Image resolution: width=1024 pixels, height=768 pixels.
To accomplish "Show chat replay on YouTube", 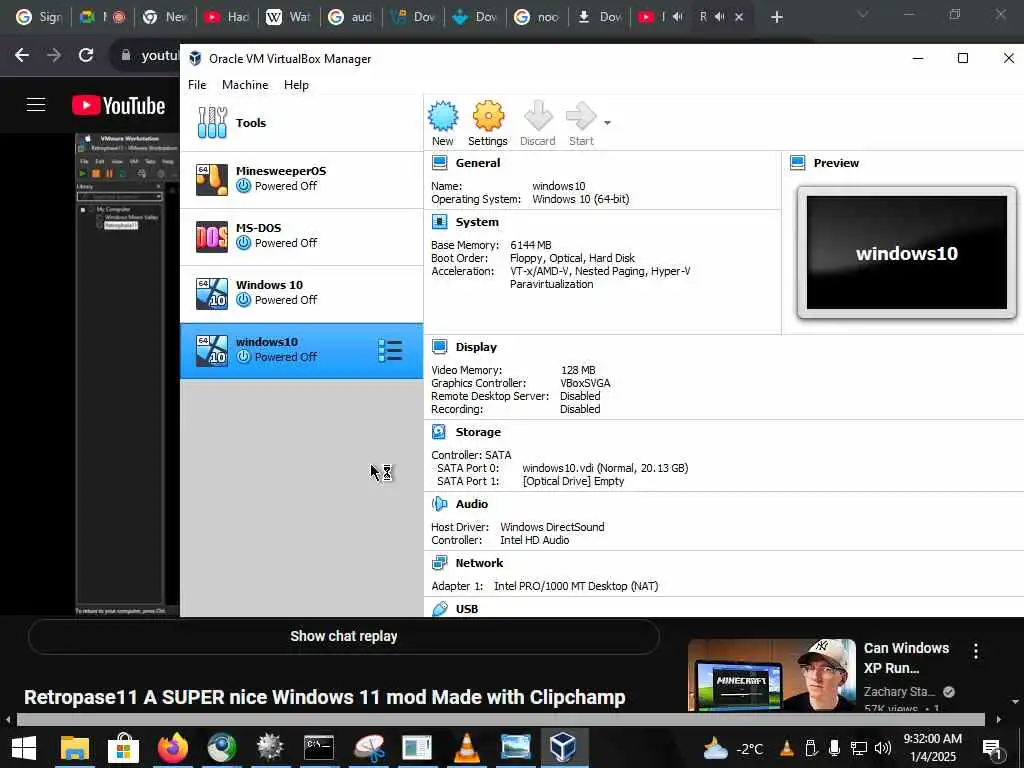I will tap(344, 636).
